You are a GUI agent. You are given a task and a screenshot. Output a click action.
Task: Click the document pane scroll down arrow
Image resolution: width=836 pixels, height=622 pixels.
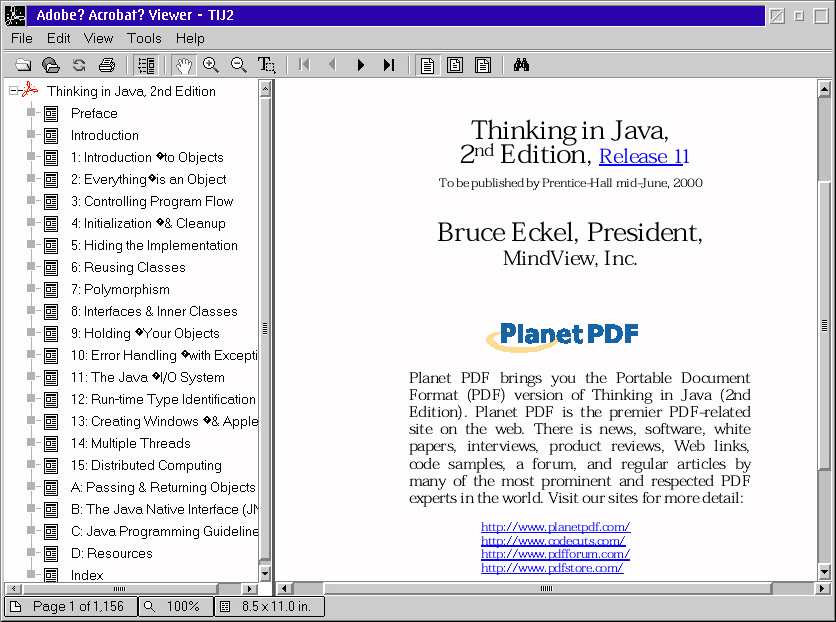tap(824, 573)
